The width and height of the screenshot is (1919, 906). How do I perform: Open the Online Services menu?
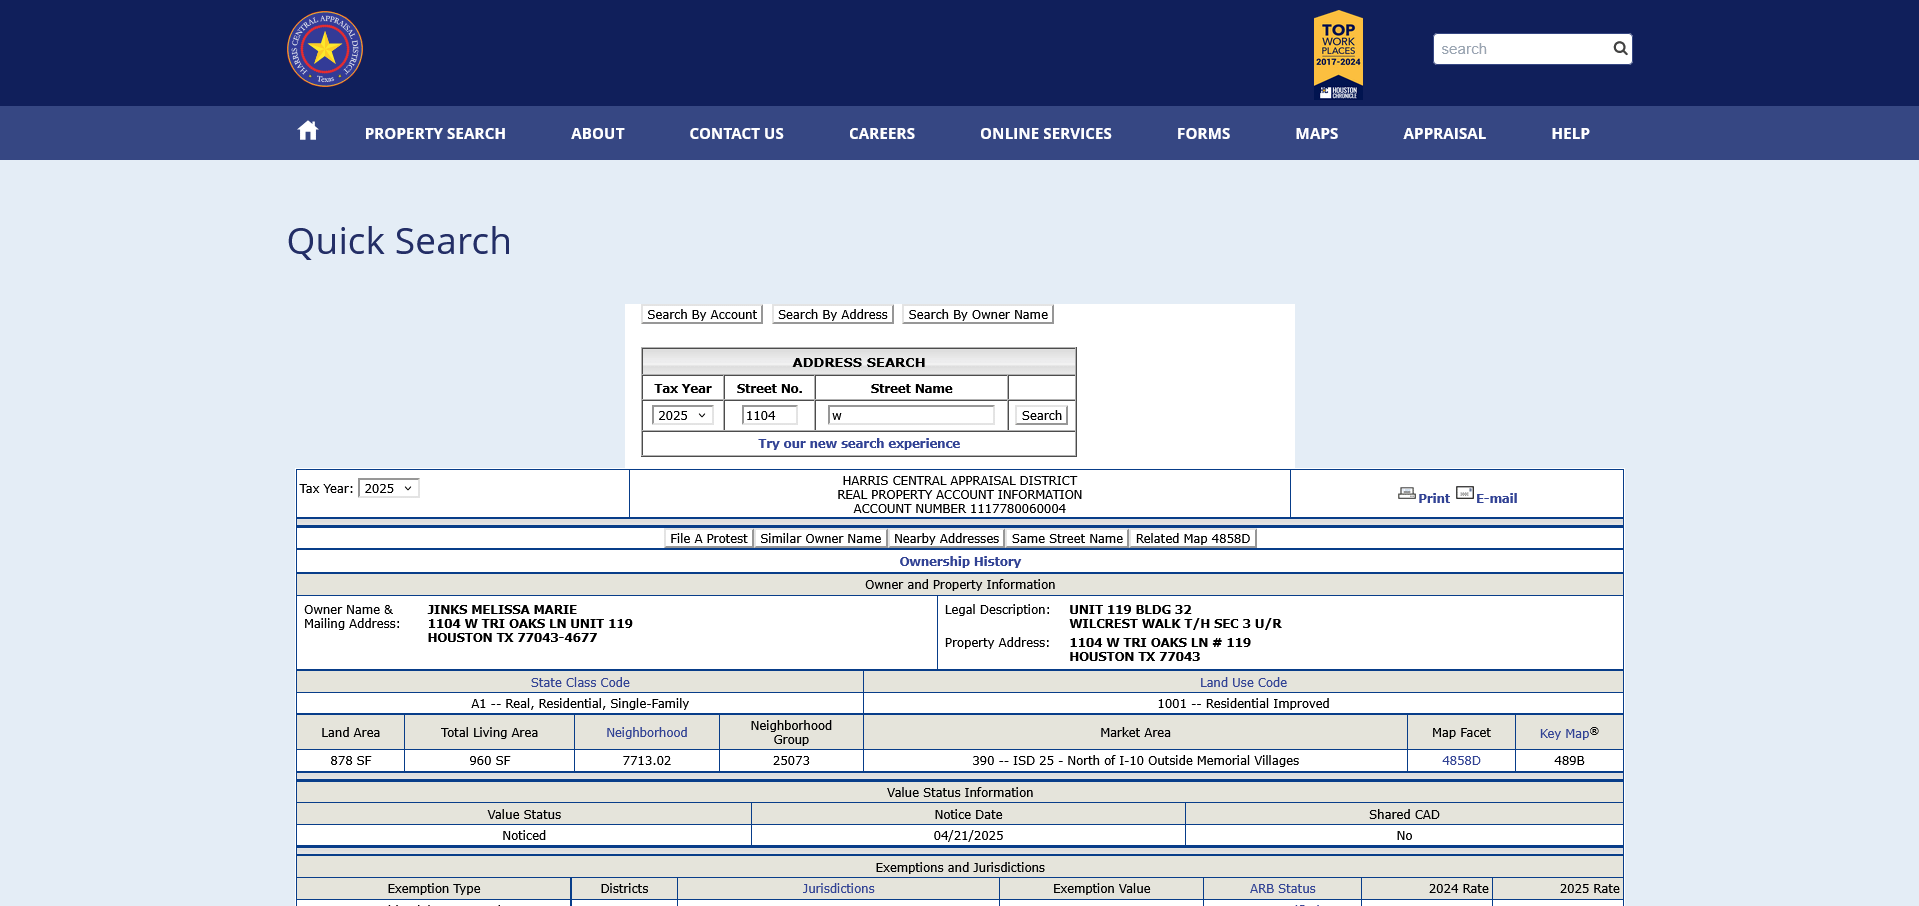[1045, 133]
